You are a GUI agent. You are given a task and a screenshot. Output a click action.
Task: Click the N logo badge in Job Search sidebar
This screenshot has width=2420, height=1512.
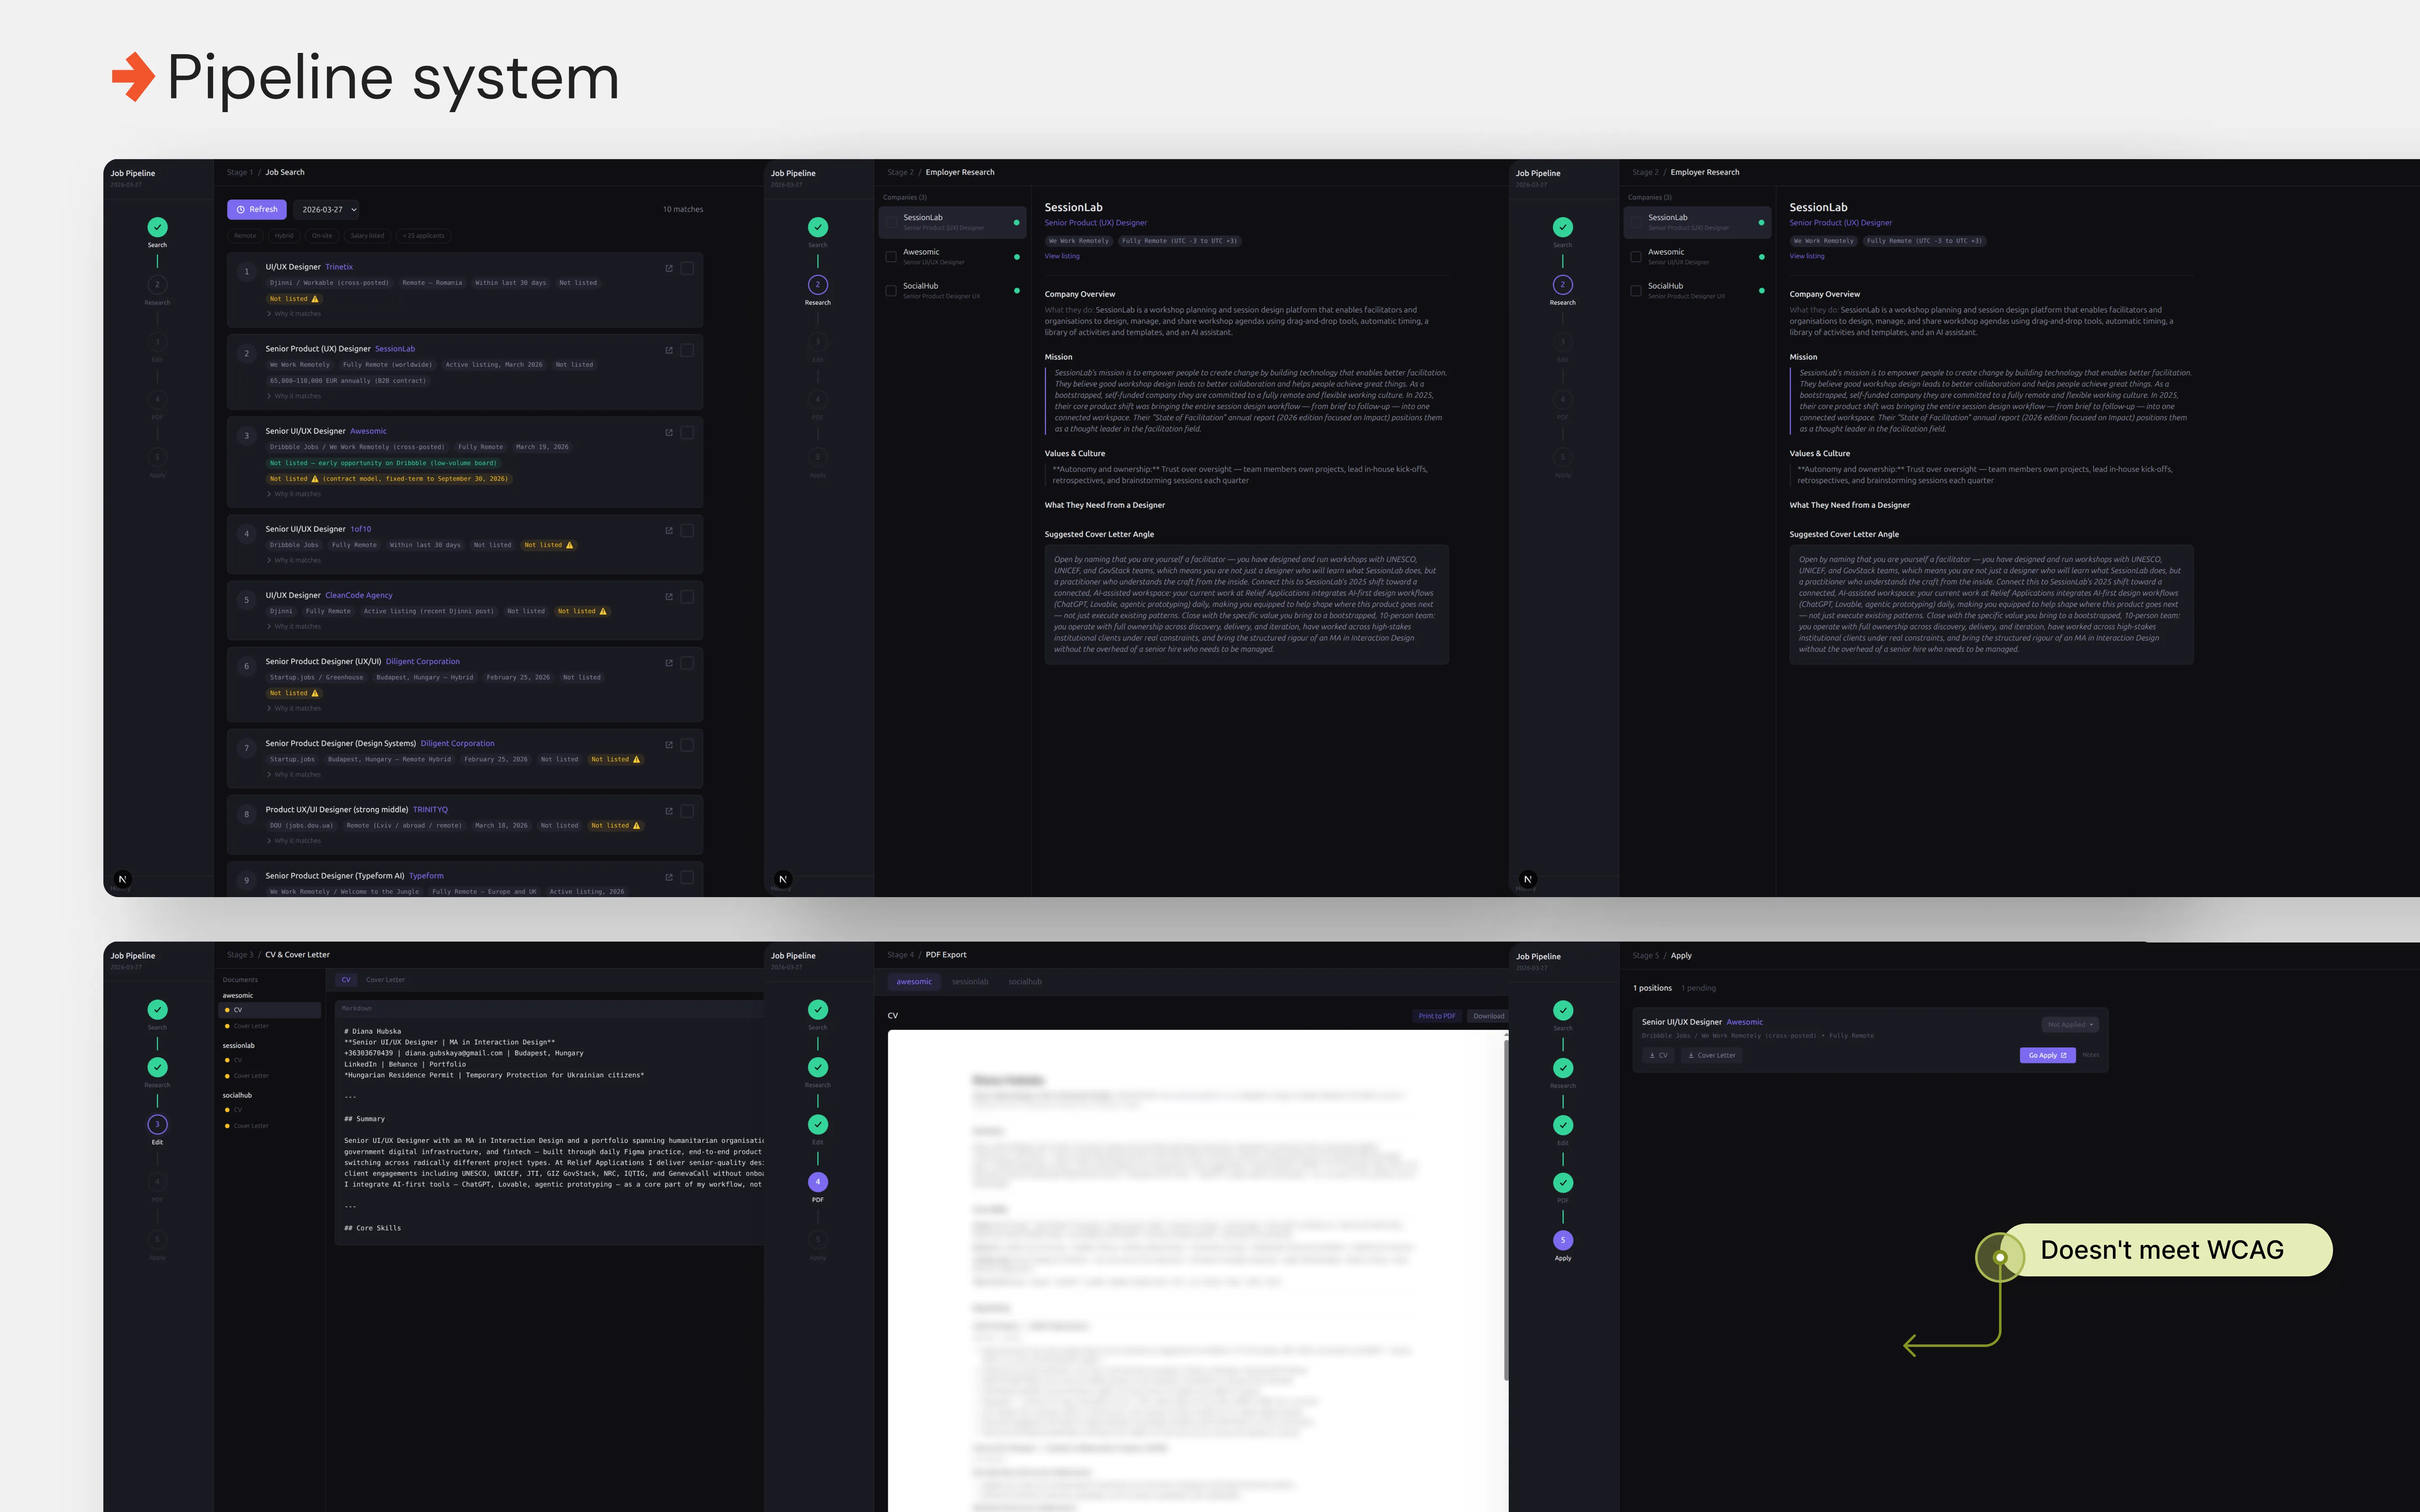coord(122,879)
